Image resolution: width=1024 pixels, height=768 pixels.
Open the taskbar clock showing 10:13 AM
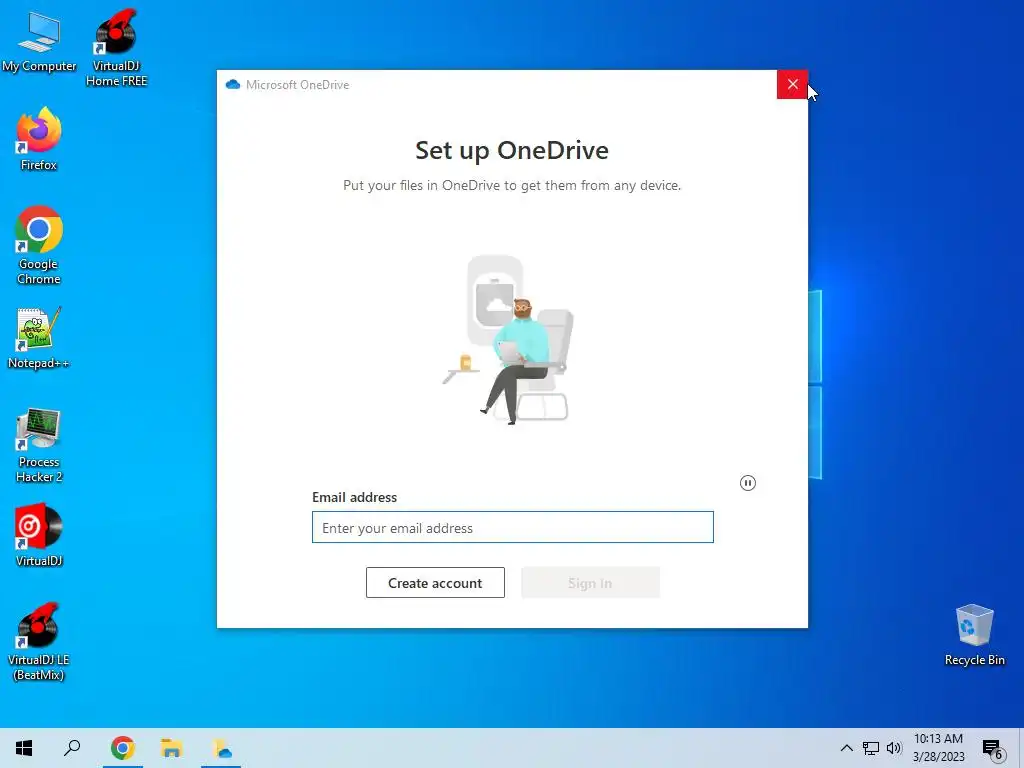tap(938, 748)
